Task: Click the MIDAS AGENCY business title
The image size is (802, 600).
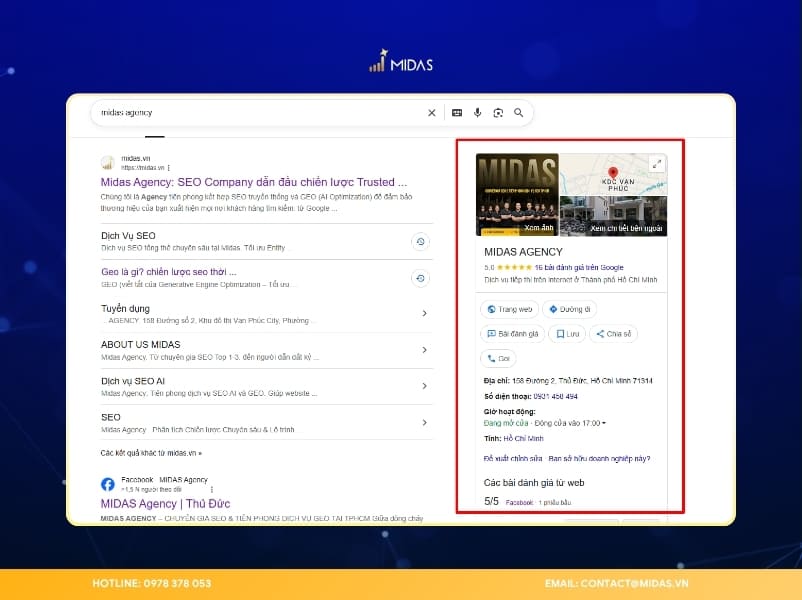Action: pyautogui.click(x=523, y=252)
